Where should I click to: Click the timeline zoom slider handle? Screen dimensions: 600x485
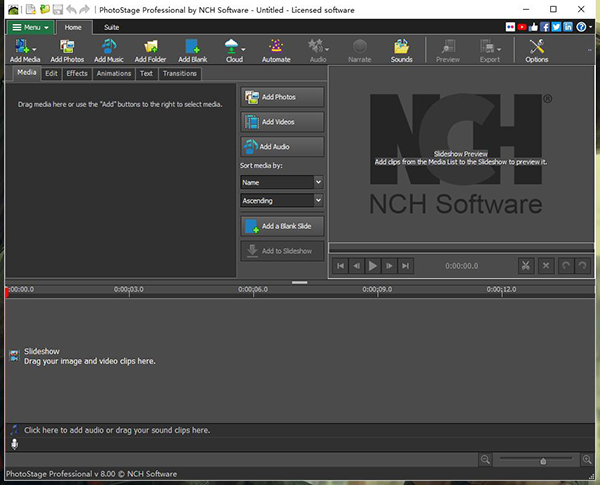pyautogui.click(x=543, y=461)
